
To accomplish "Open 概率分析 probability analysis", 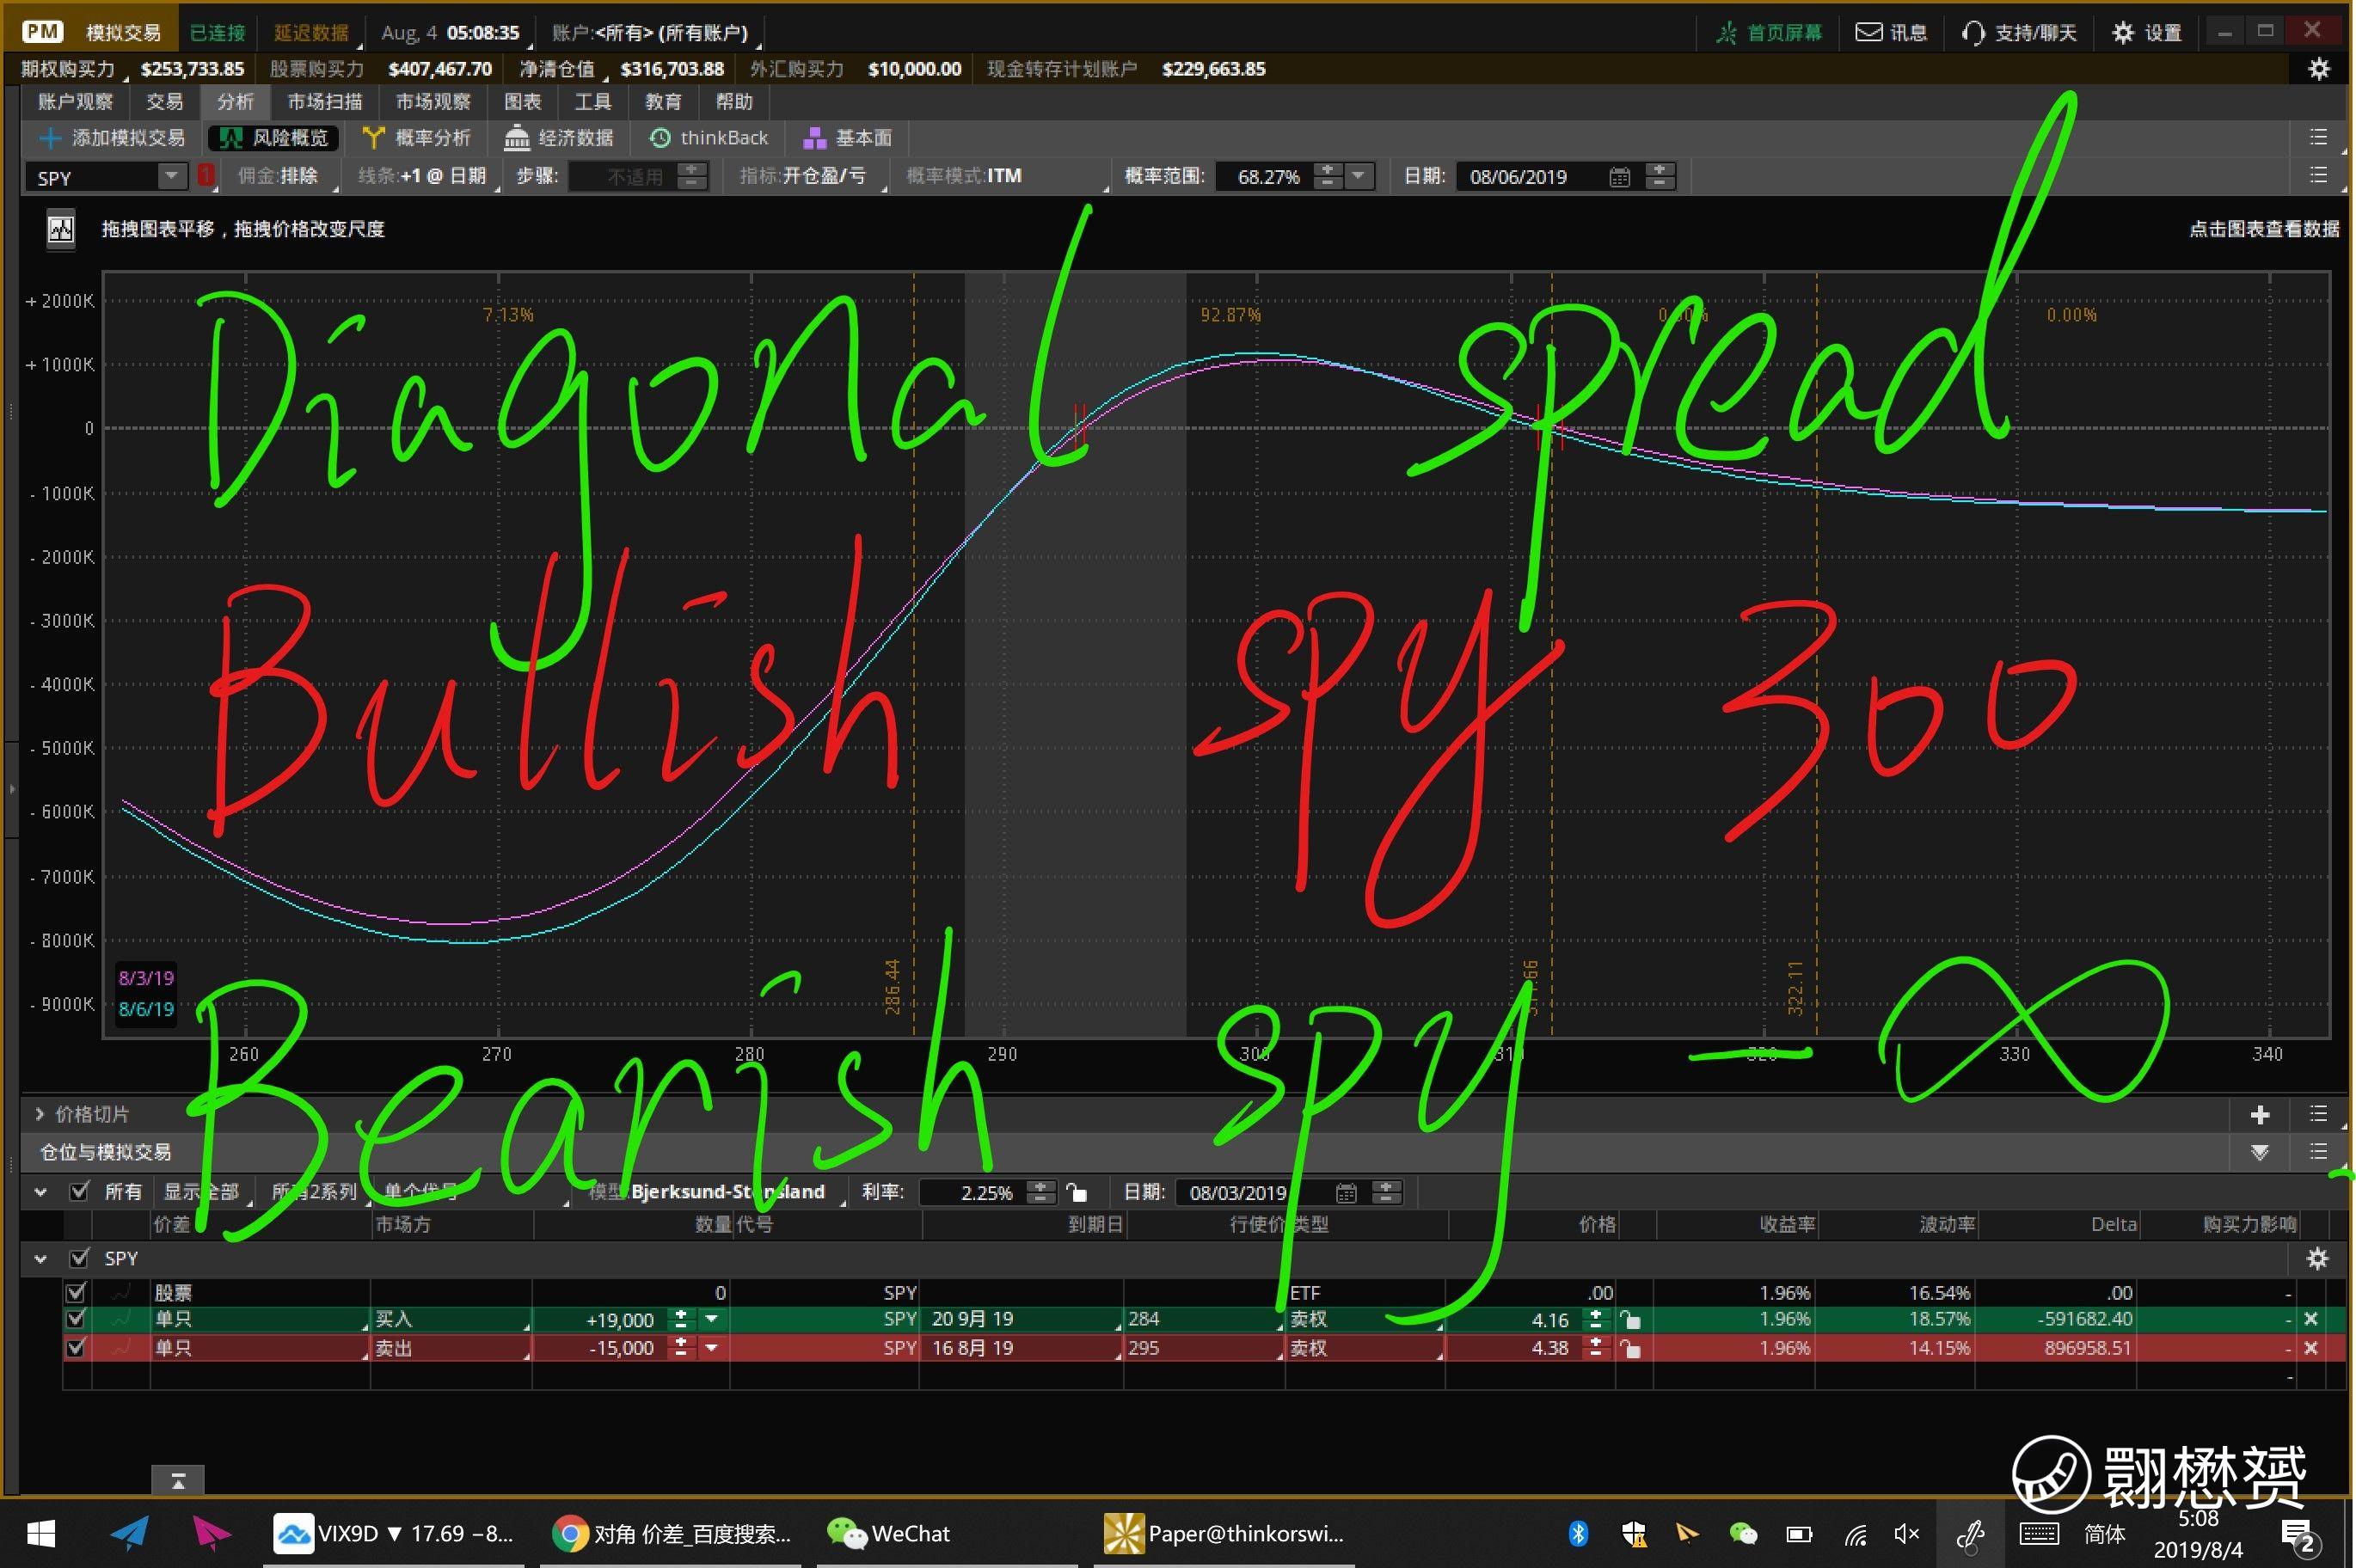I will coord(416,138).
